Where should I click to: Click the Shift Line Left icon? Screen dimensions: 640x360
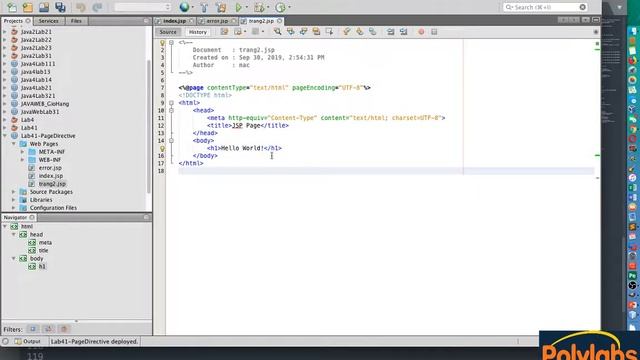[391, 31]
